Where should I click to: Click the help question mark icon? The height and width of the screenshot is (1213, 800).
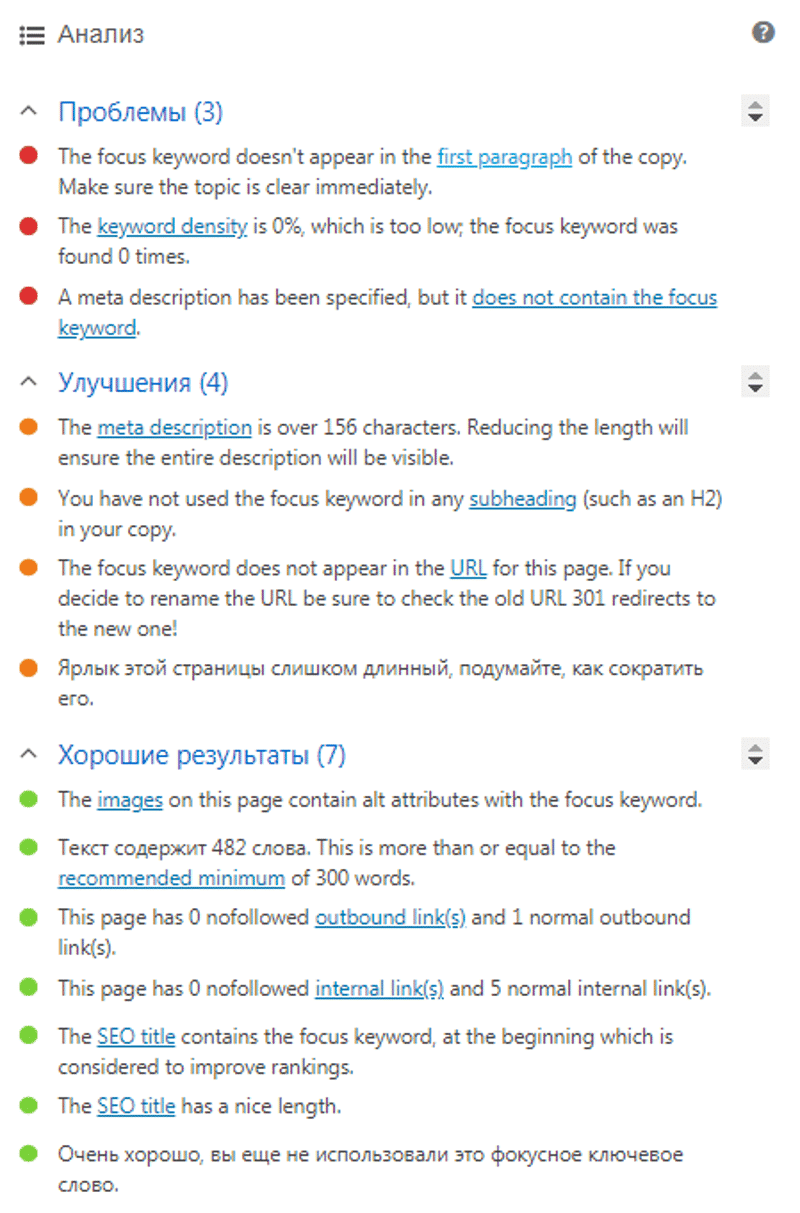coord(763,33)
